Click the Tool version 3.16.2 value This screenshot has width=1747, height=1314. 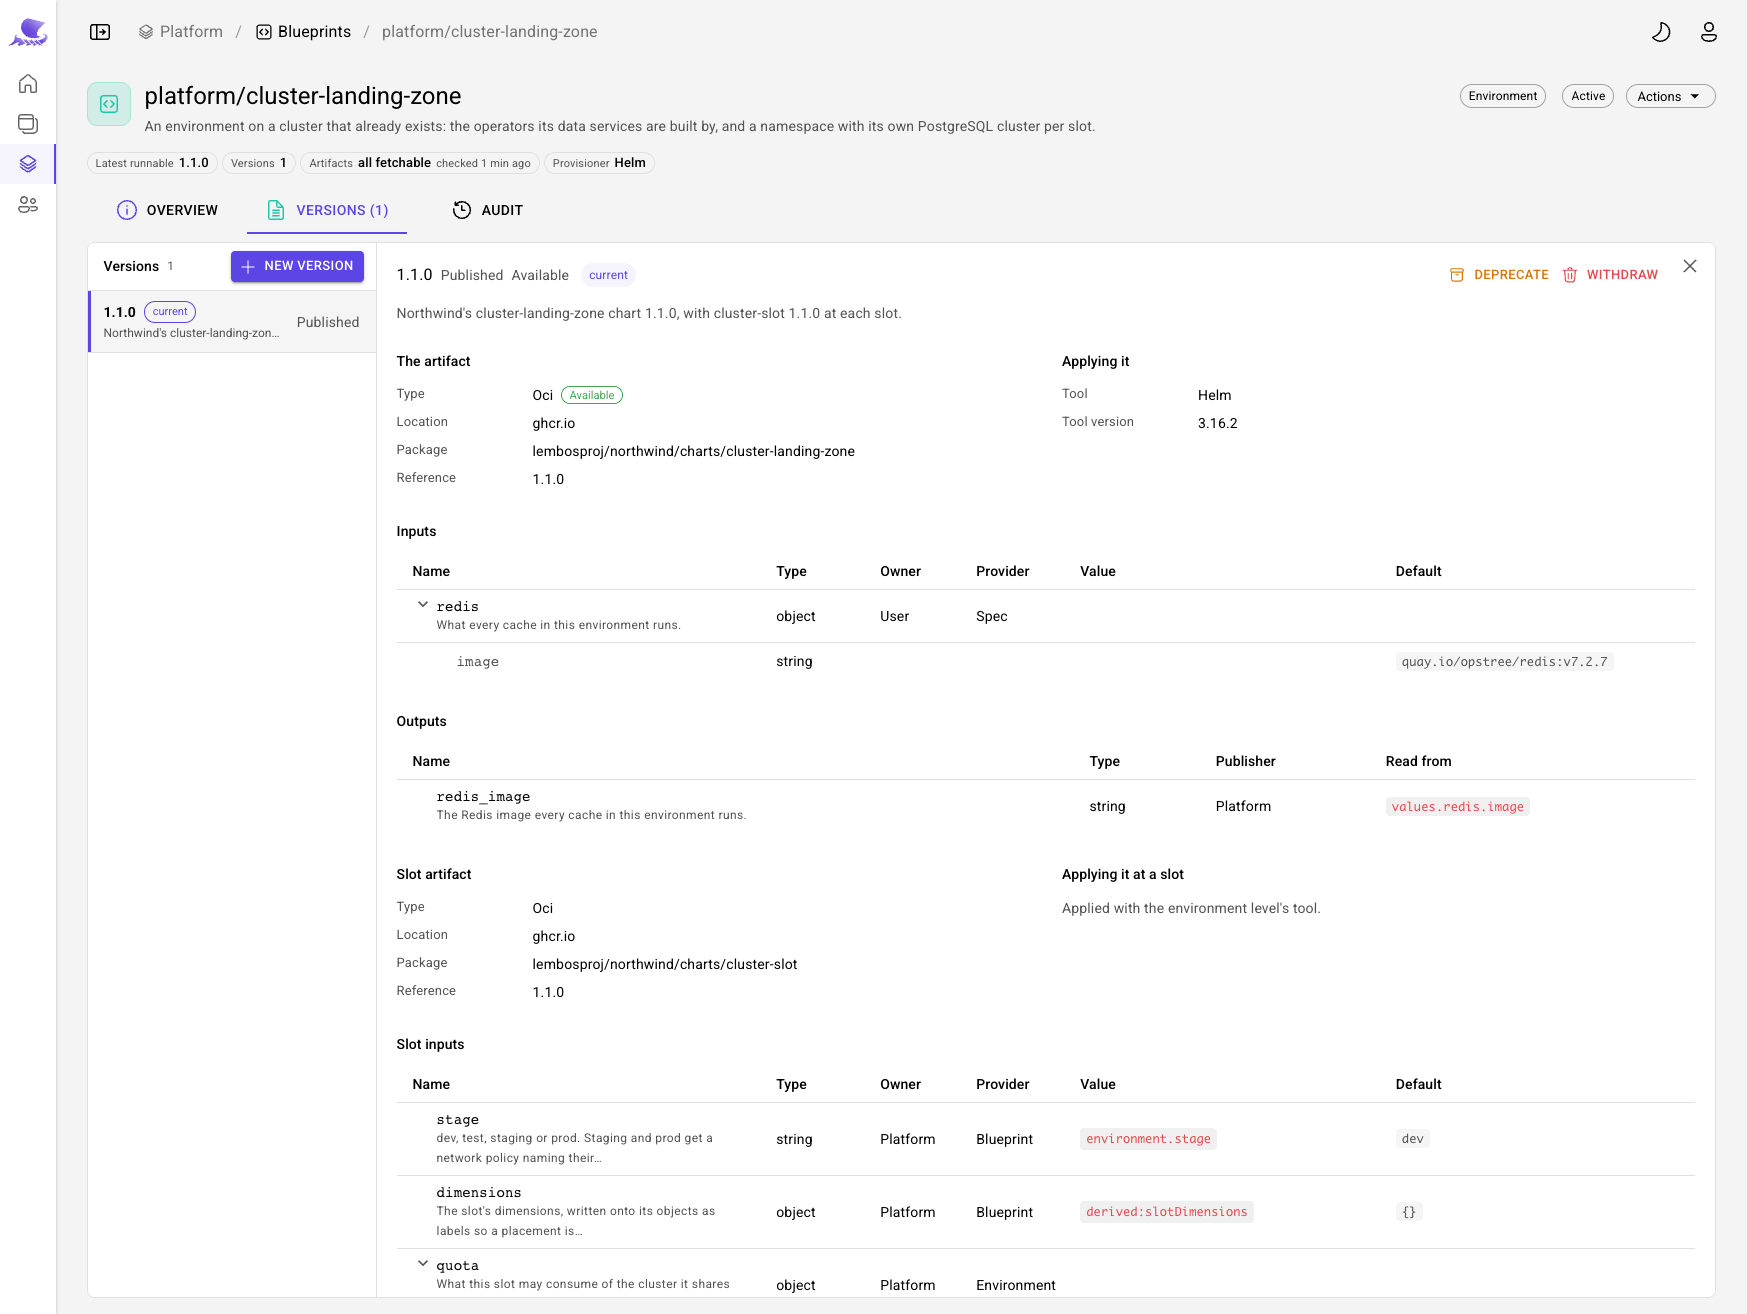(1217, 423)
